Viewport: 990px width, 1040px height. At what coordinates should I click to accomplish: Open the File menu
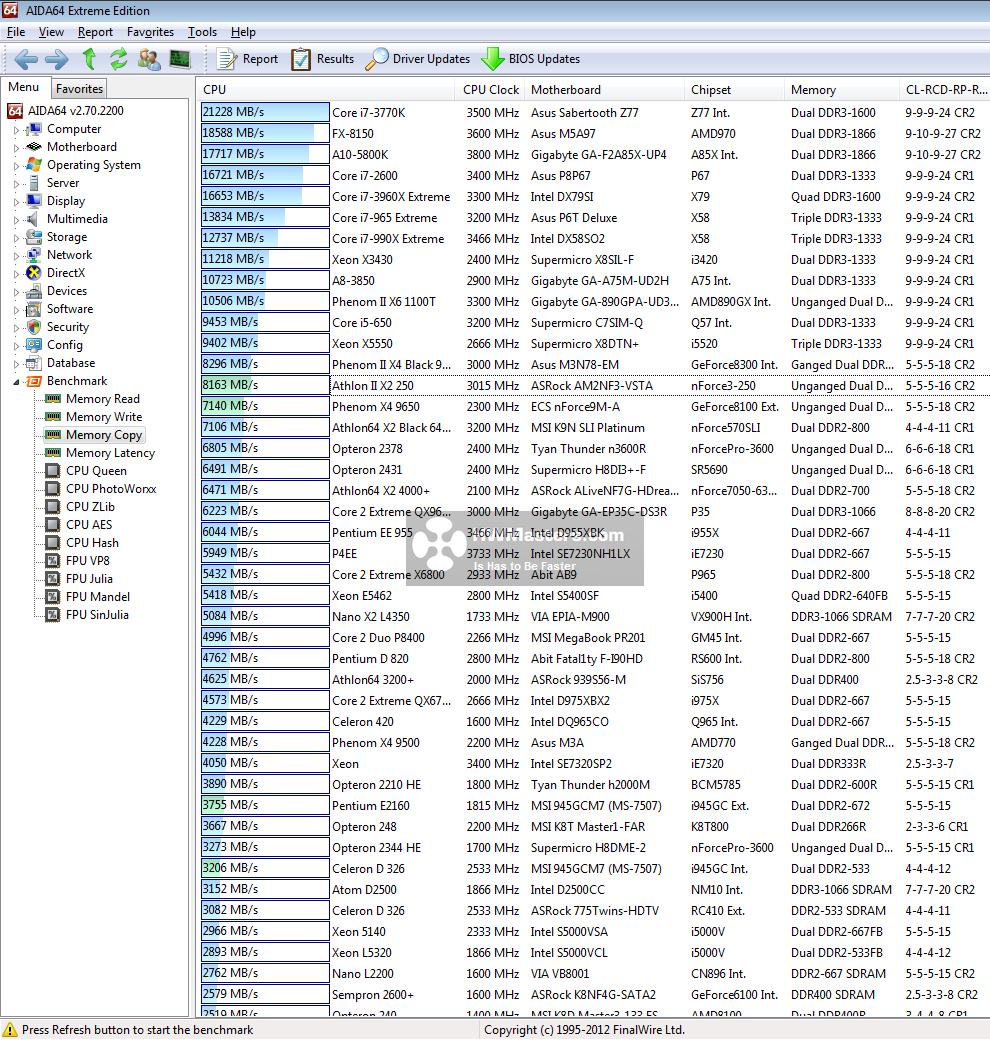coord(16,32)
